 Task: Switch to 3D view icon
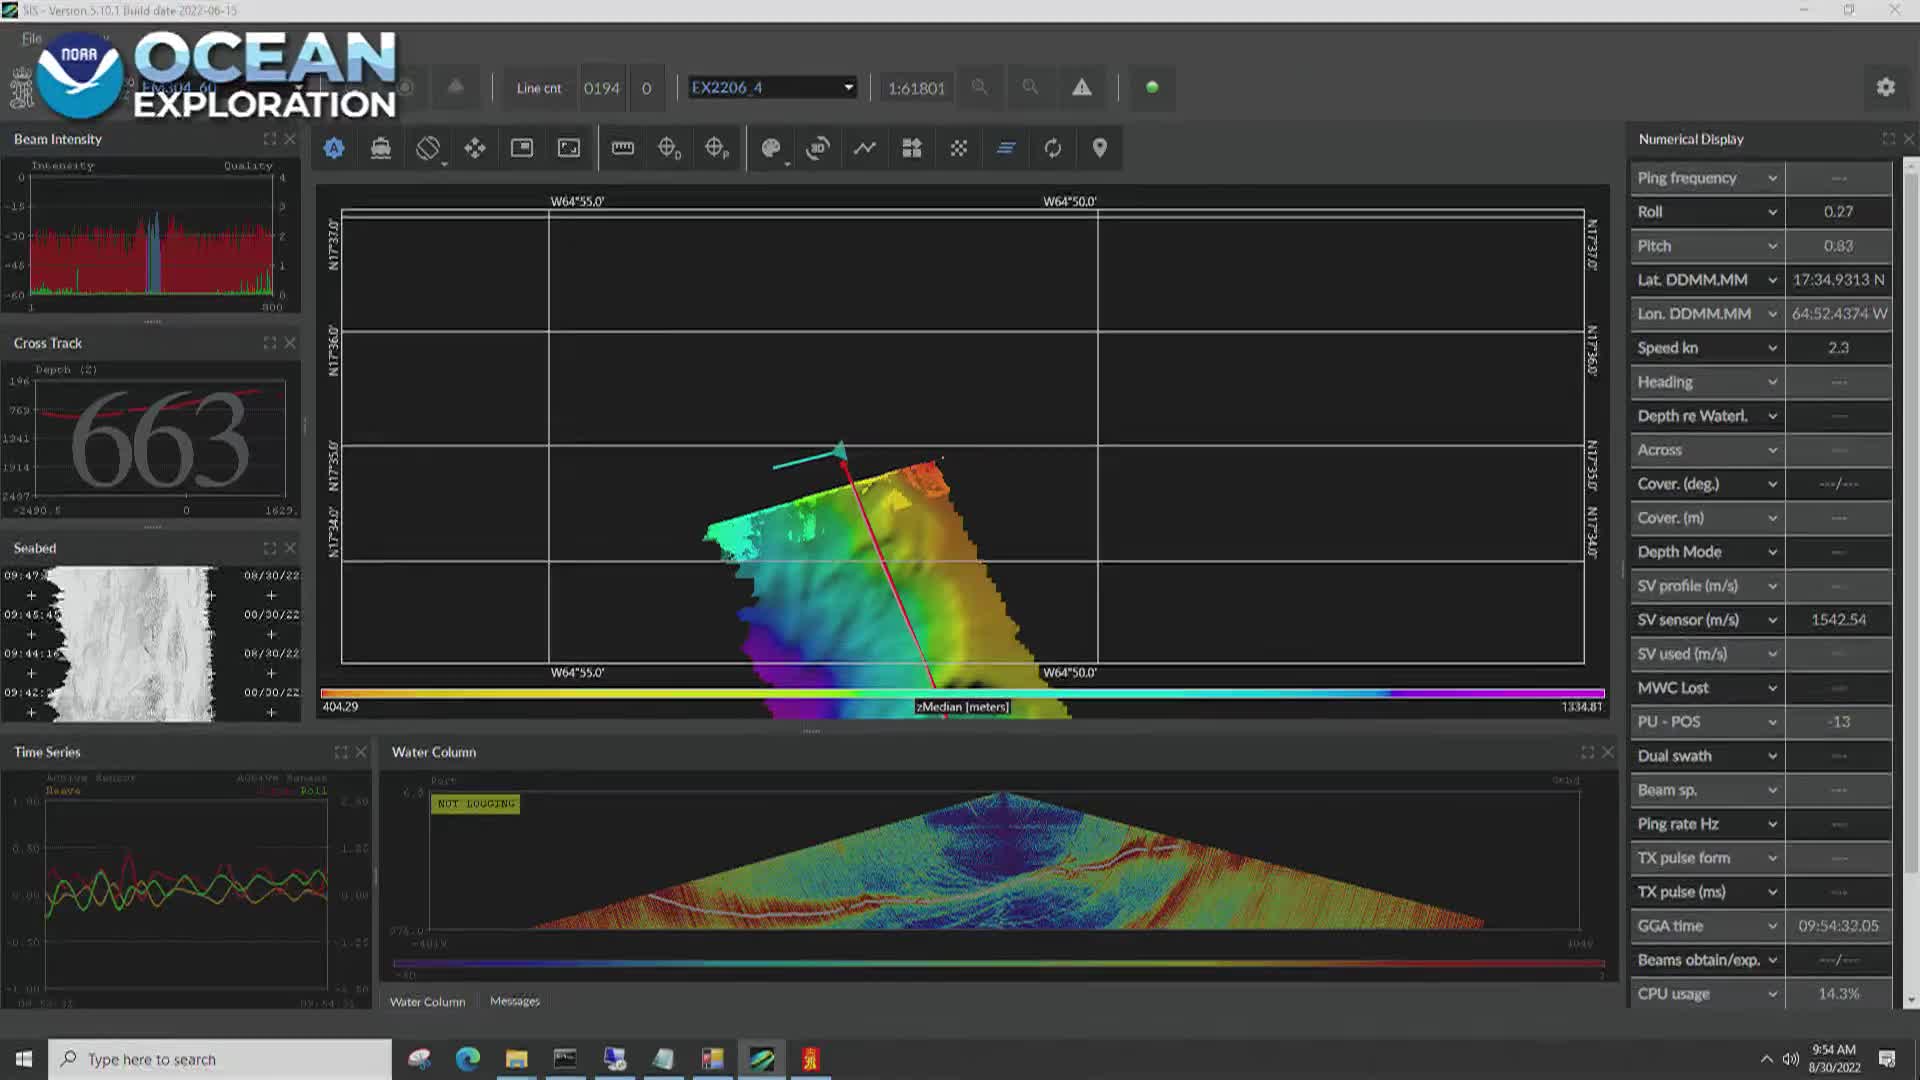click(818, 148)
